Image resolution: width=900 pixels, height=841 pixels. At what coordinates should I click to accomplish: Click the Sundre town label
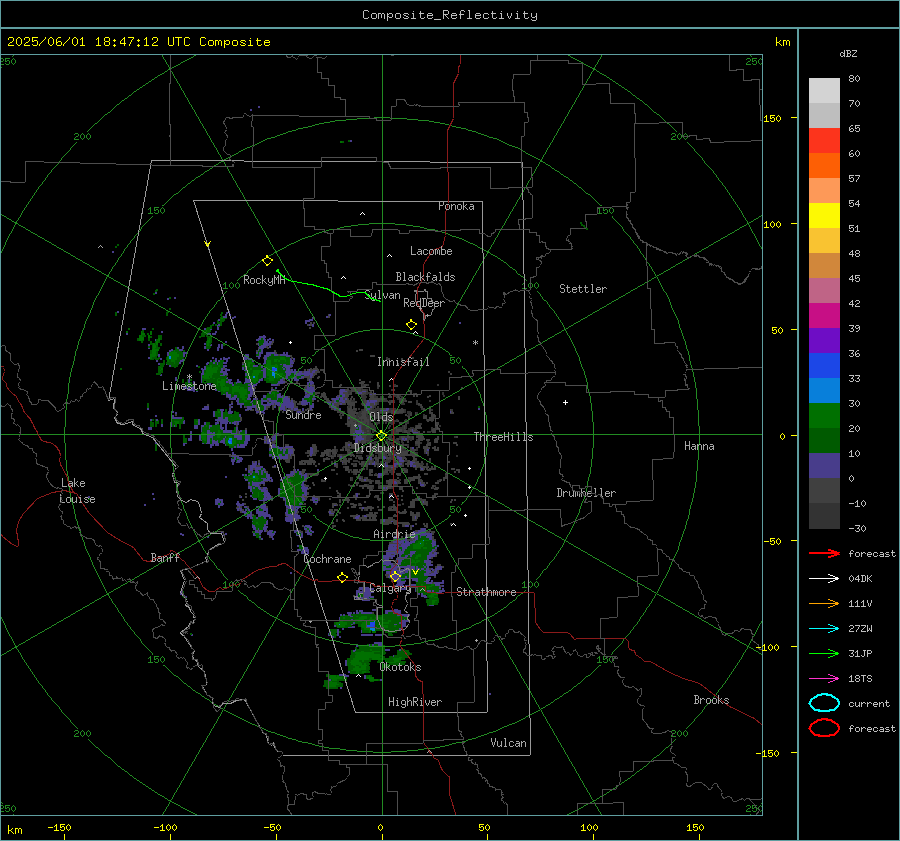pos(303,415)
